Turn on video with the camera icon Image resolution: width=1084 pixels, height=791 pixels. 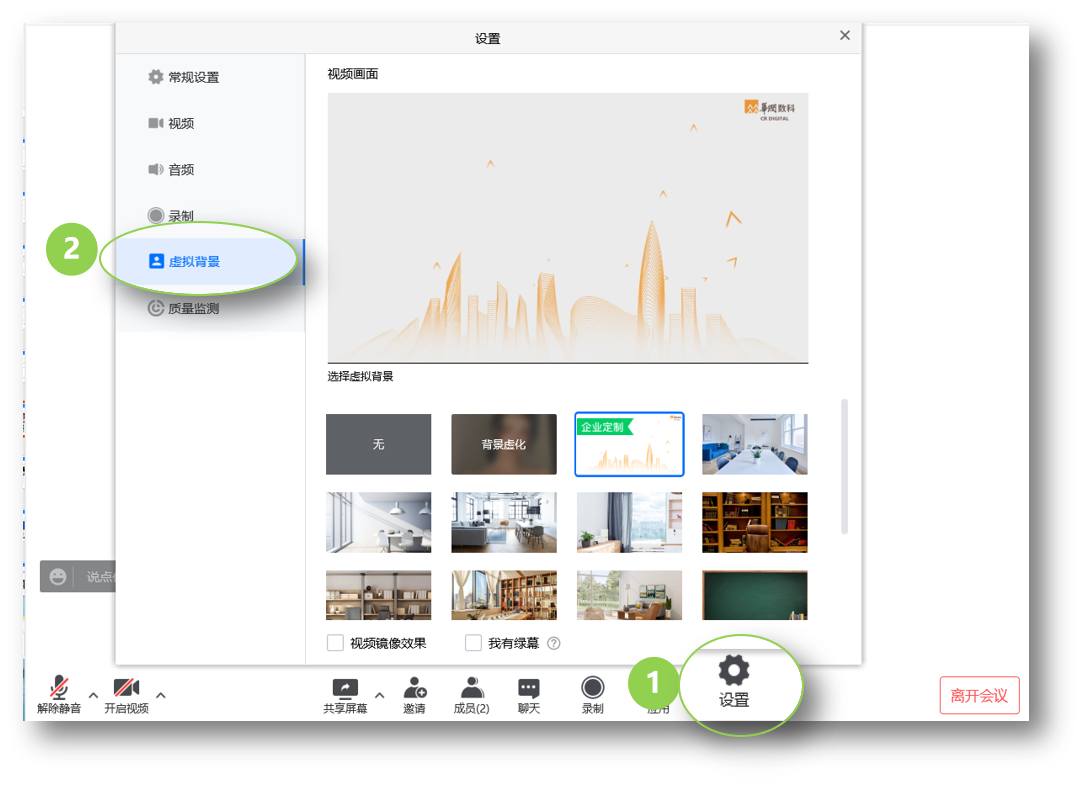point(126,688)
